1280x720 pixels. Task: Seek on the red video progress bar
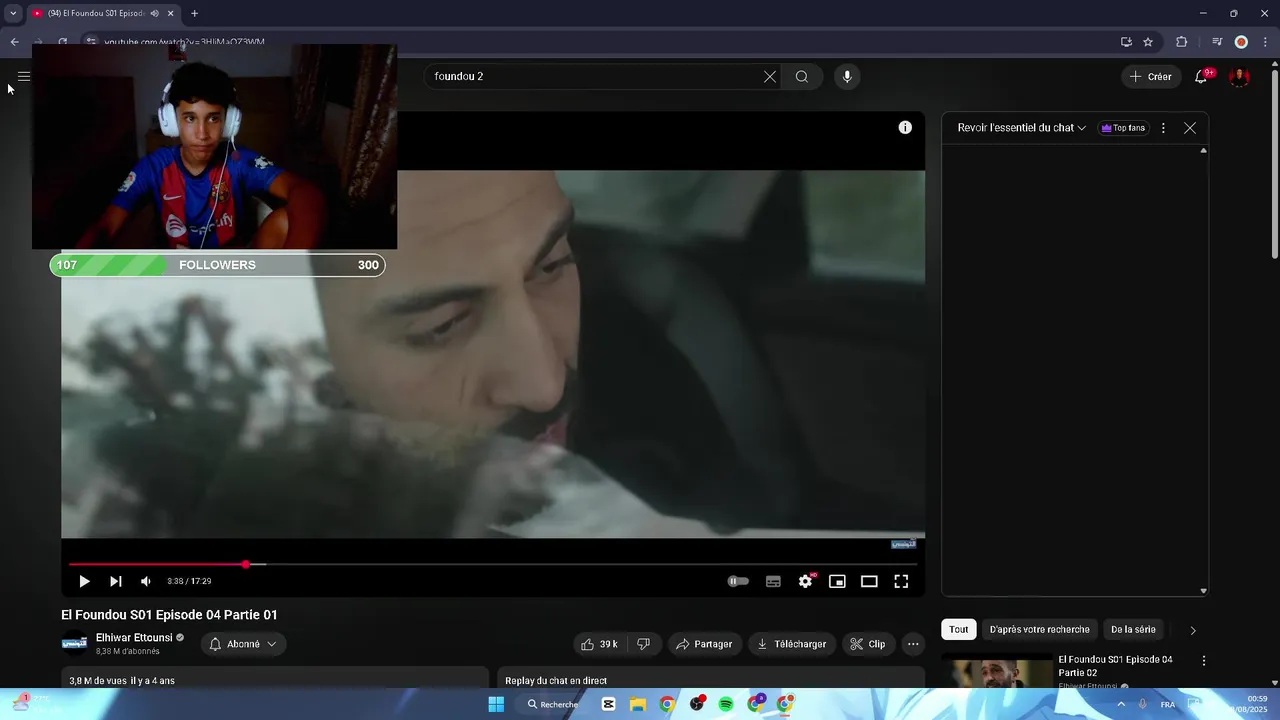point(493,564)
